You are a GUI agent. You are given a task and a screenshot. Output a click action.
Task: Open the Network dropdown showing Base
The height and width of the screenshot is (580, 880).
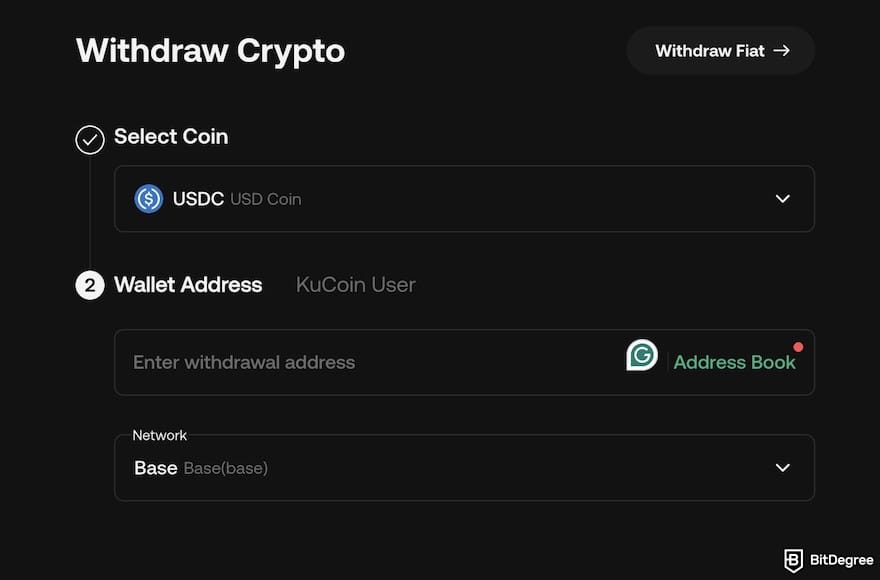pyautogui.click(x=782, y=467)
